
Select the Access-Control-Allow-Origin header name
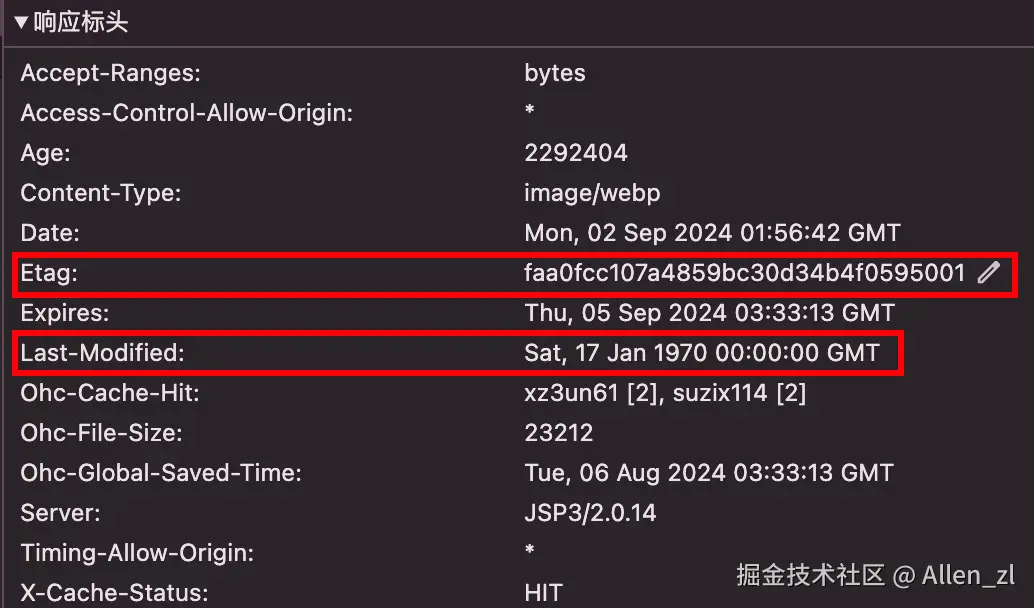[187, 113]
